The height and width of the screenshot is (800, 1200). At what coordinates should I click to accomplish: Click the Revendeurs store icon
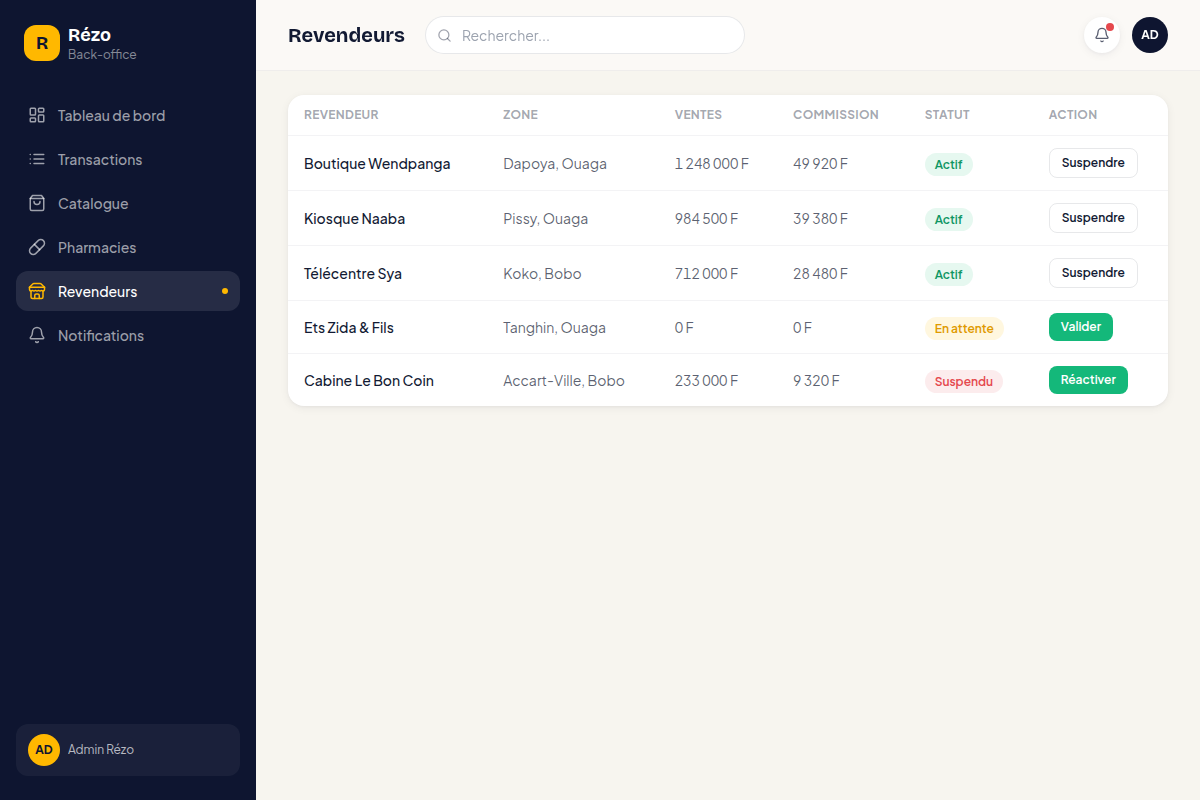(37, 291)
